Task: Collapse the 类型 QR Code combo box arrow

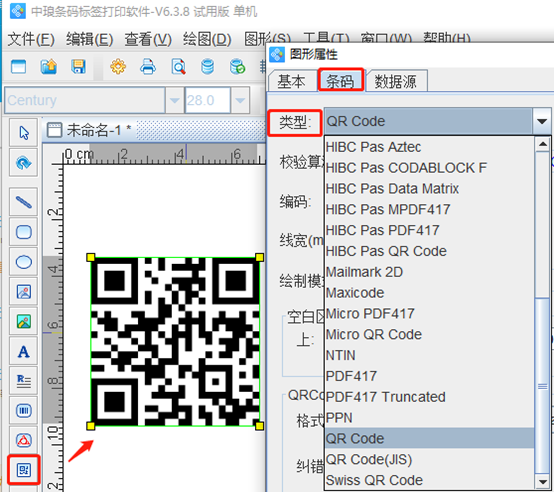Action: click(542, 121)
